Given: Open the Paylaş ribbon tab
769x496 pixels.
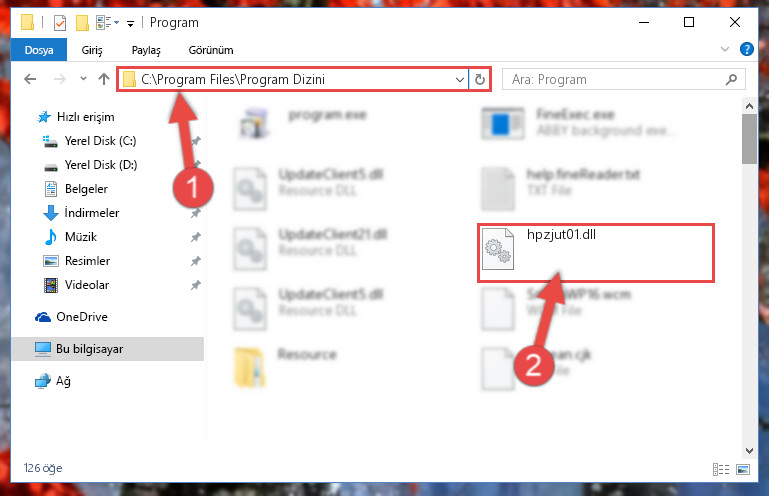Looking at the screenshot, I should tap(146, 50).
